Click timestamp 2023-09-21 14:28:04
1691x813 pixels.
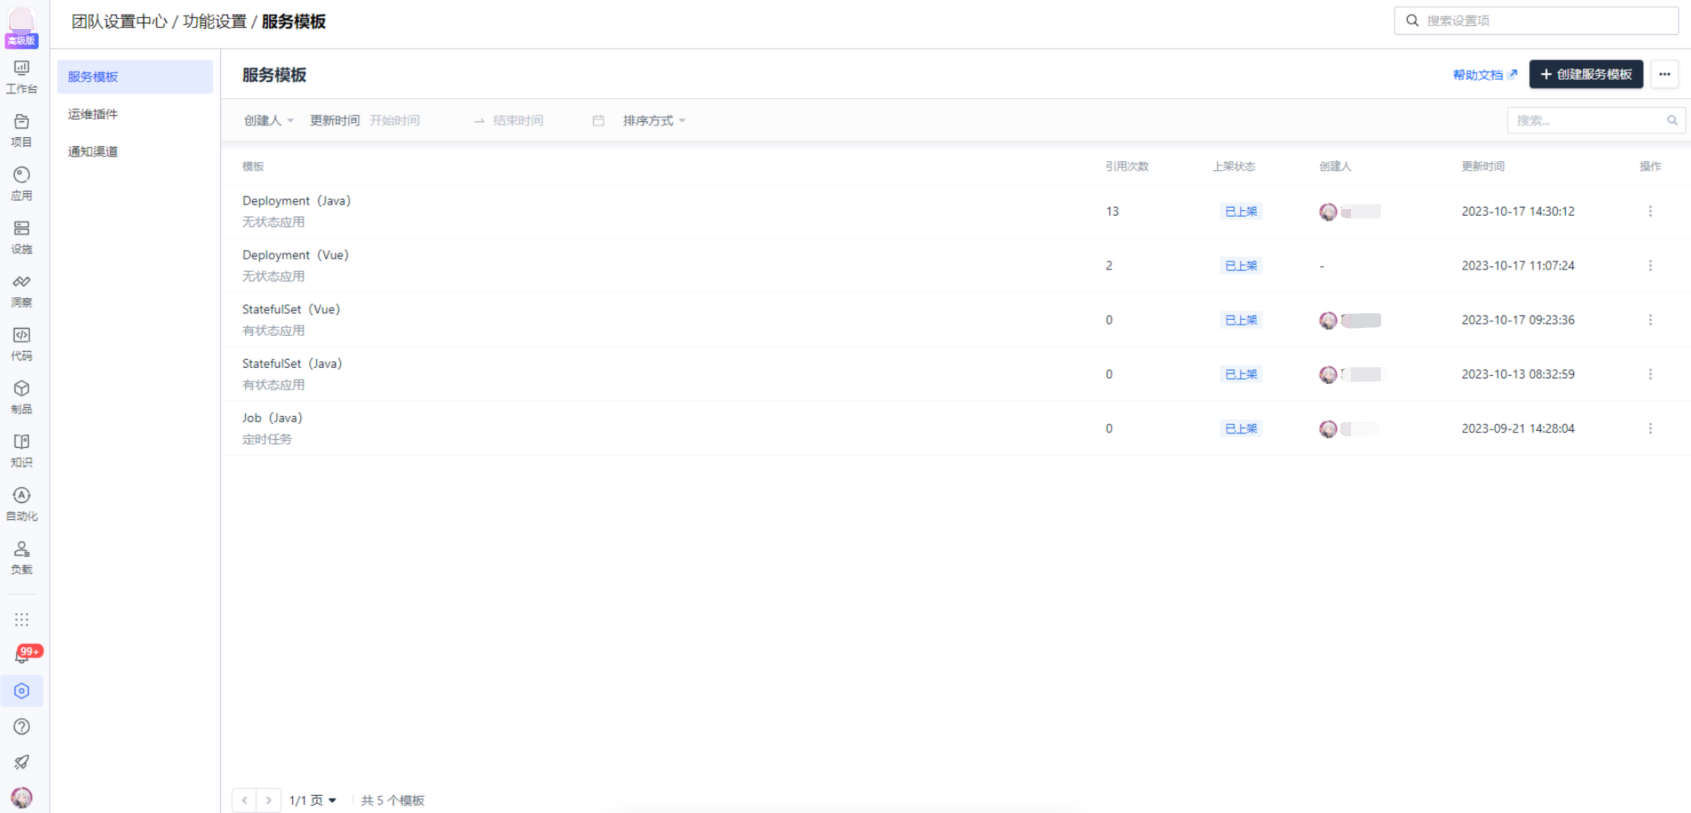[1518, 428]
